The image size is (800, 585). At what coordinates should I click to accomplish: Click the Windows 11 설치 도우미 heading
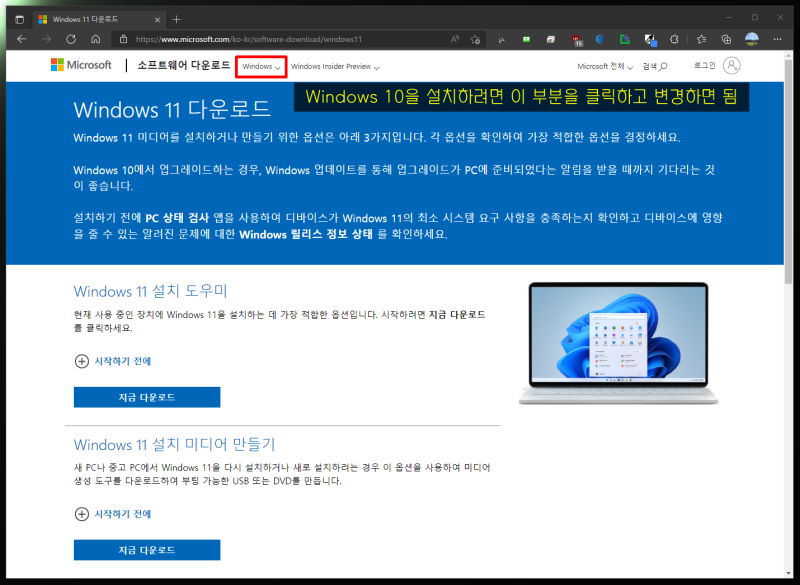(151, 291)
